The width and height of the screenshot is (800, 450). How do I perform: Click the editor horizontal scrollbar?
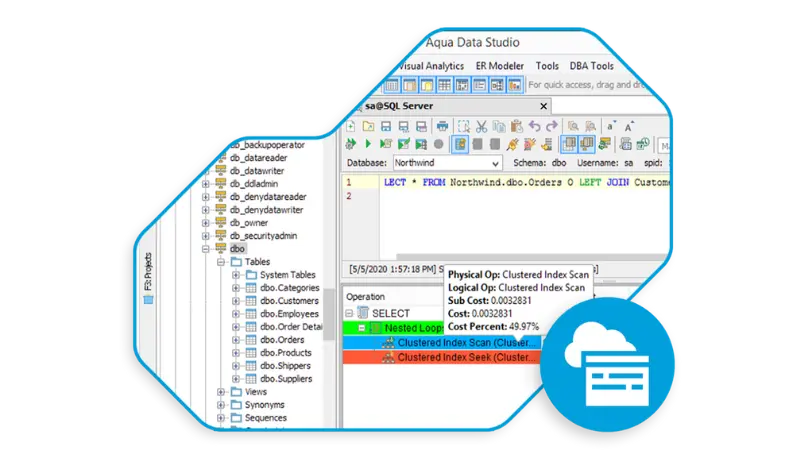531,257
